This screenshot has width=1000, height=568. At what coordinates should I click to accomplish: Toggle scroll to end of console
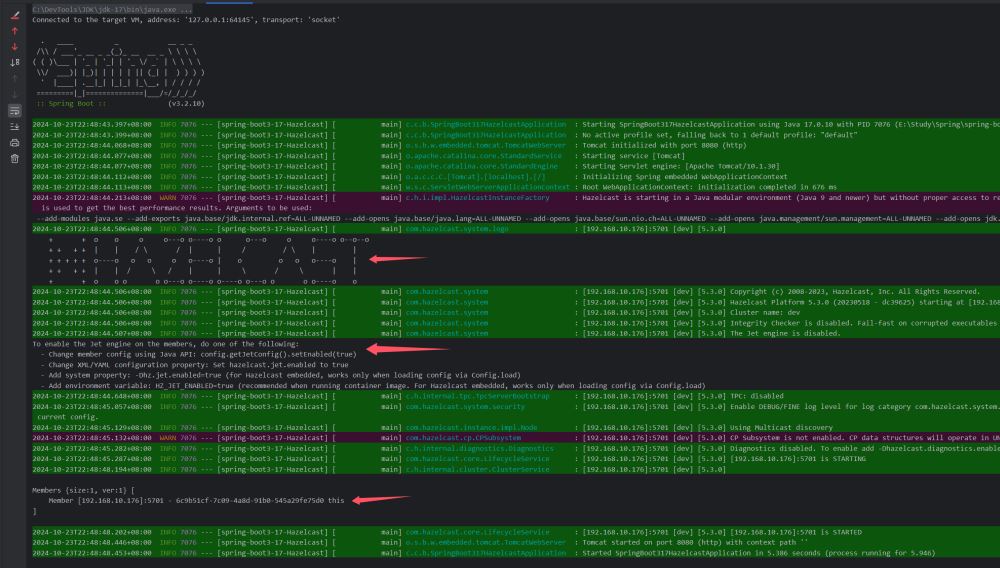(x=15, y=127)
